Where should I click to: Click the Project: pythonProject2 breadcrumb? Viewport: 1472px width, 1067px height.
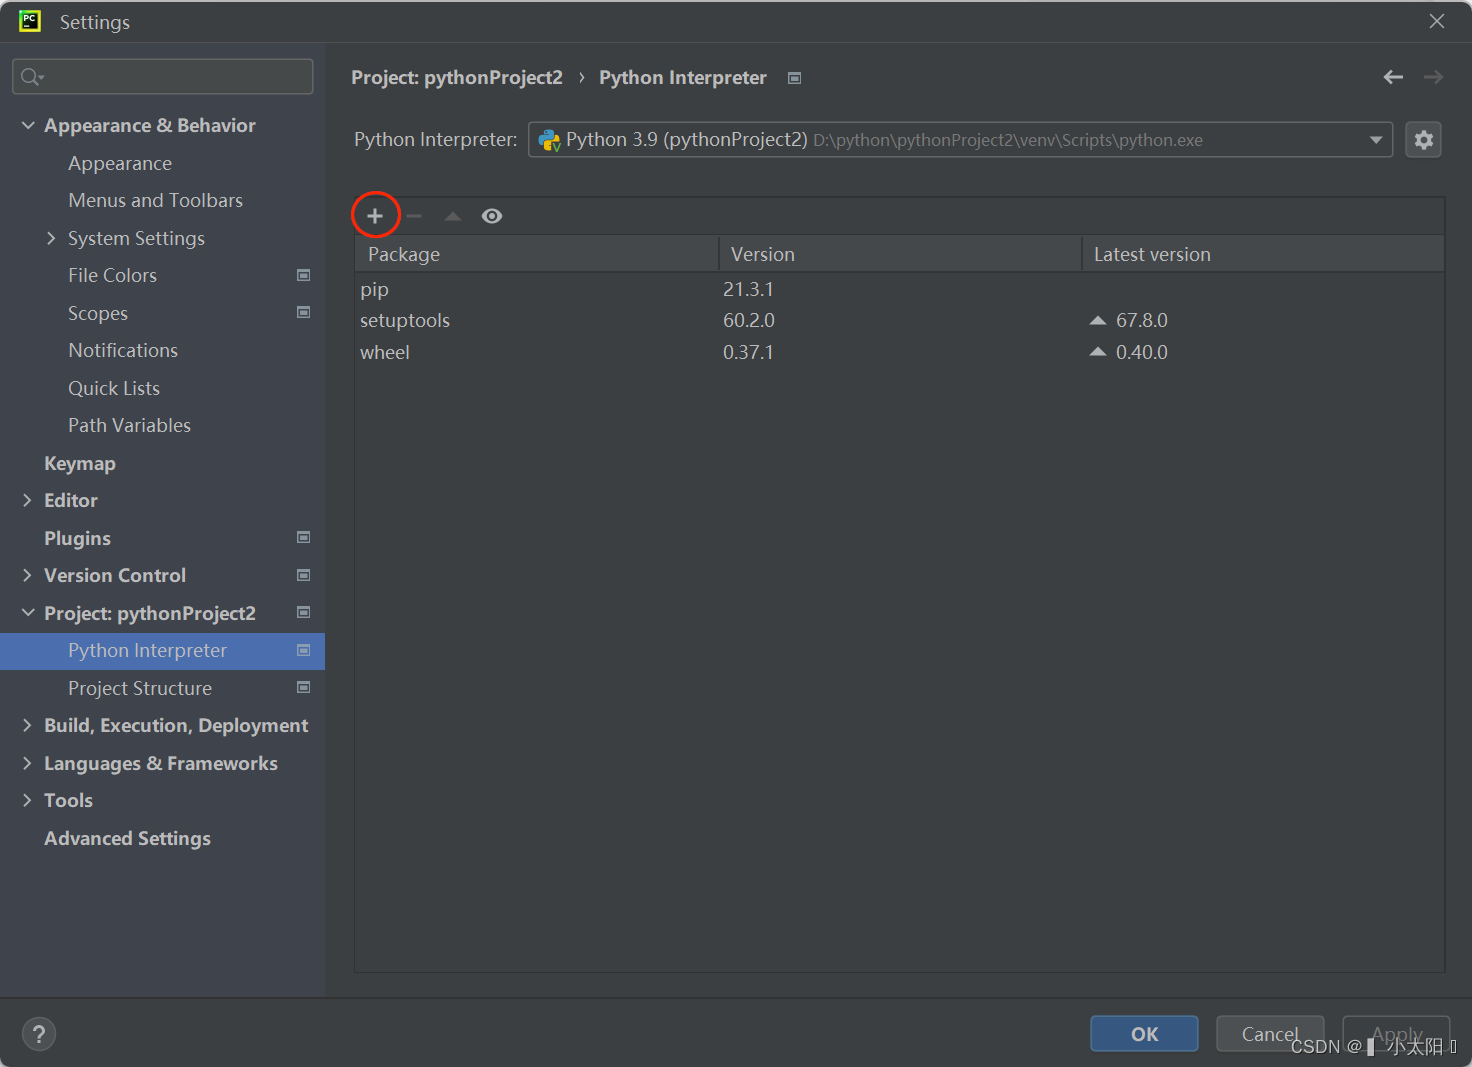[457, 77]
